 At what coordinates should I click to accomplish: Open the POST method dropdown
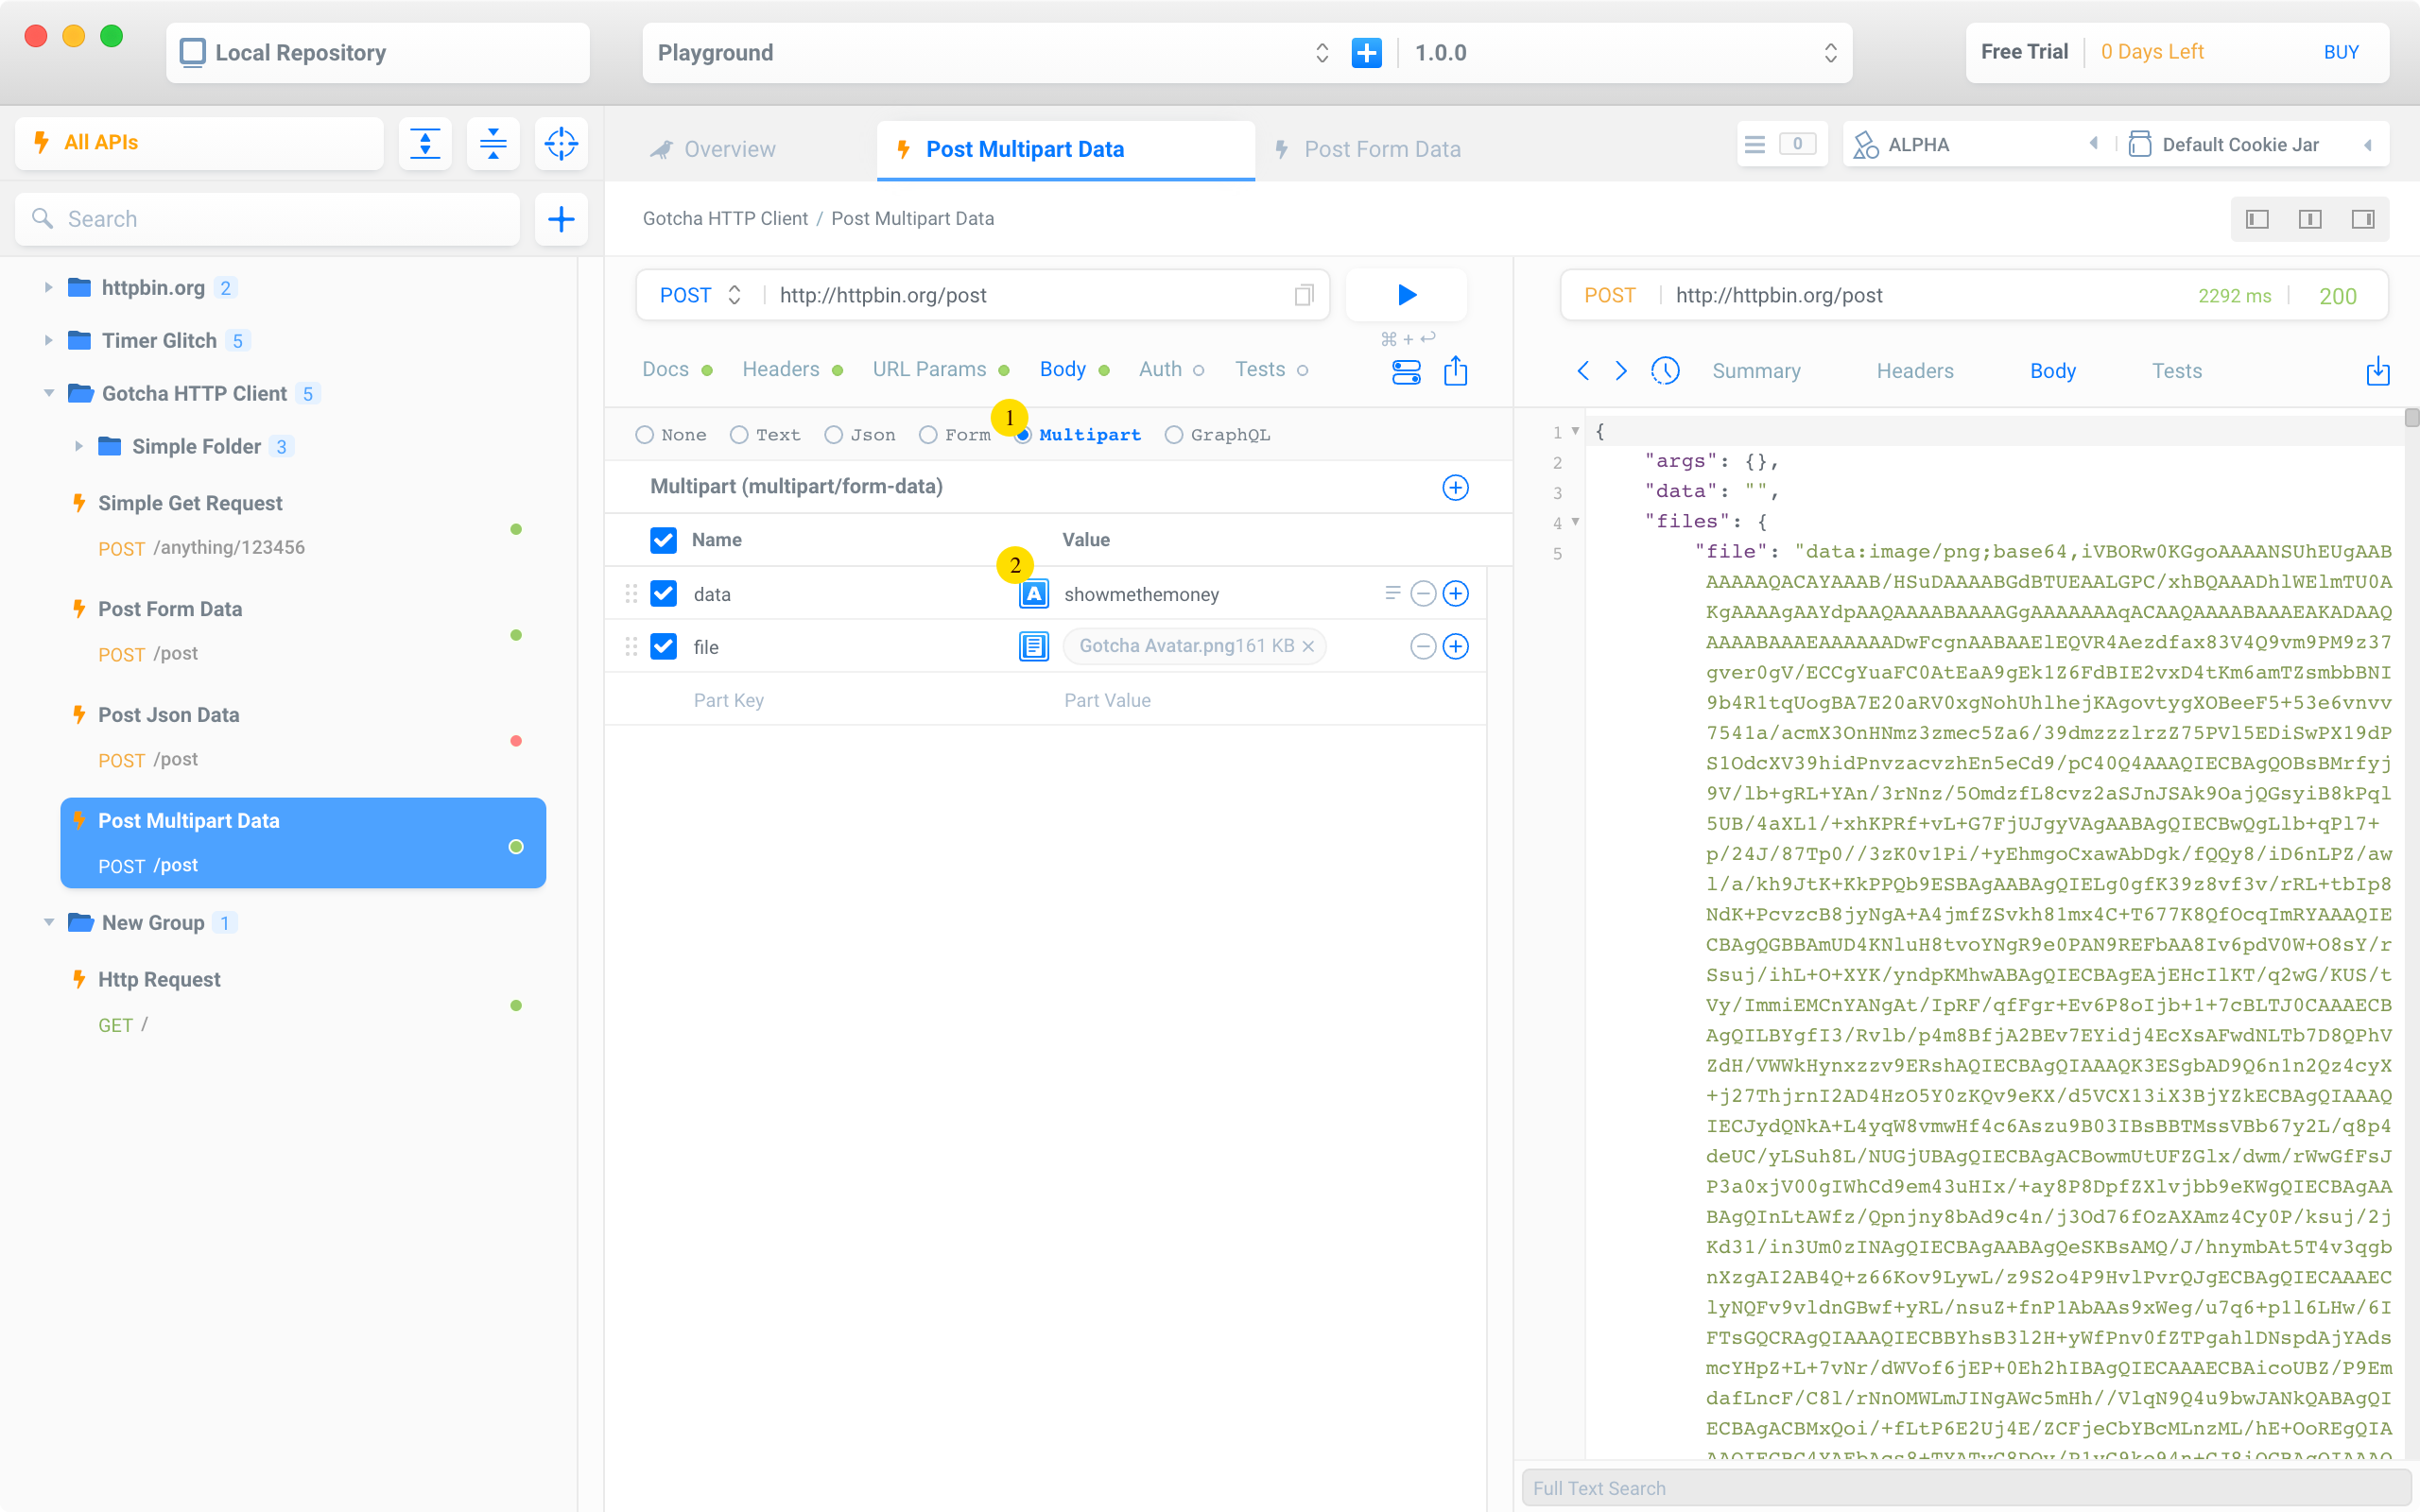point(700,295)
